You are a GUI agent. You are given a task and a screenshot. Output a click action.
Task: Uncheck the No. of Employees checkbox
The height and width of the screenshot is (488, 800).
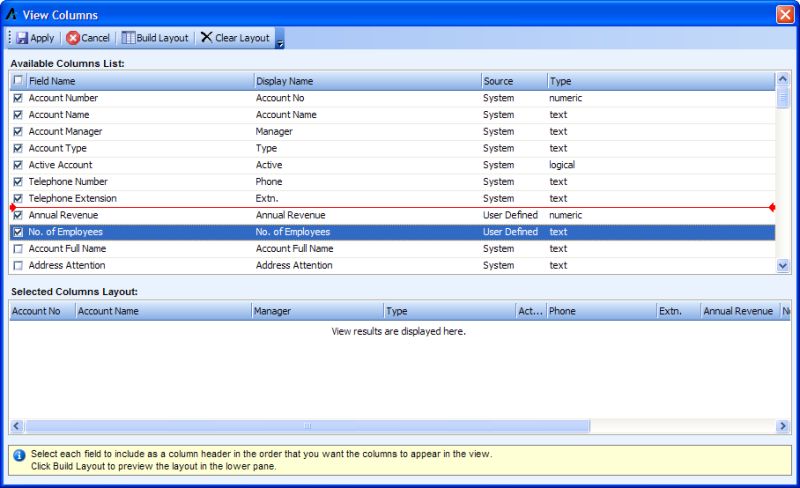tap(18, 232)
